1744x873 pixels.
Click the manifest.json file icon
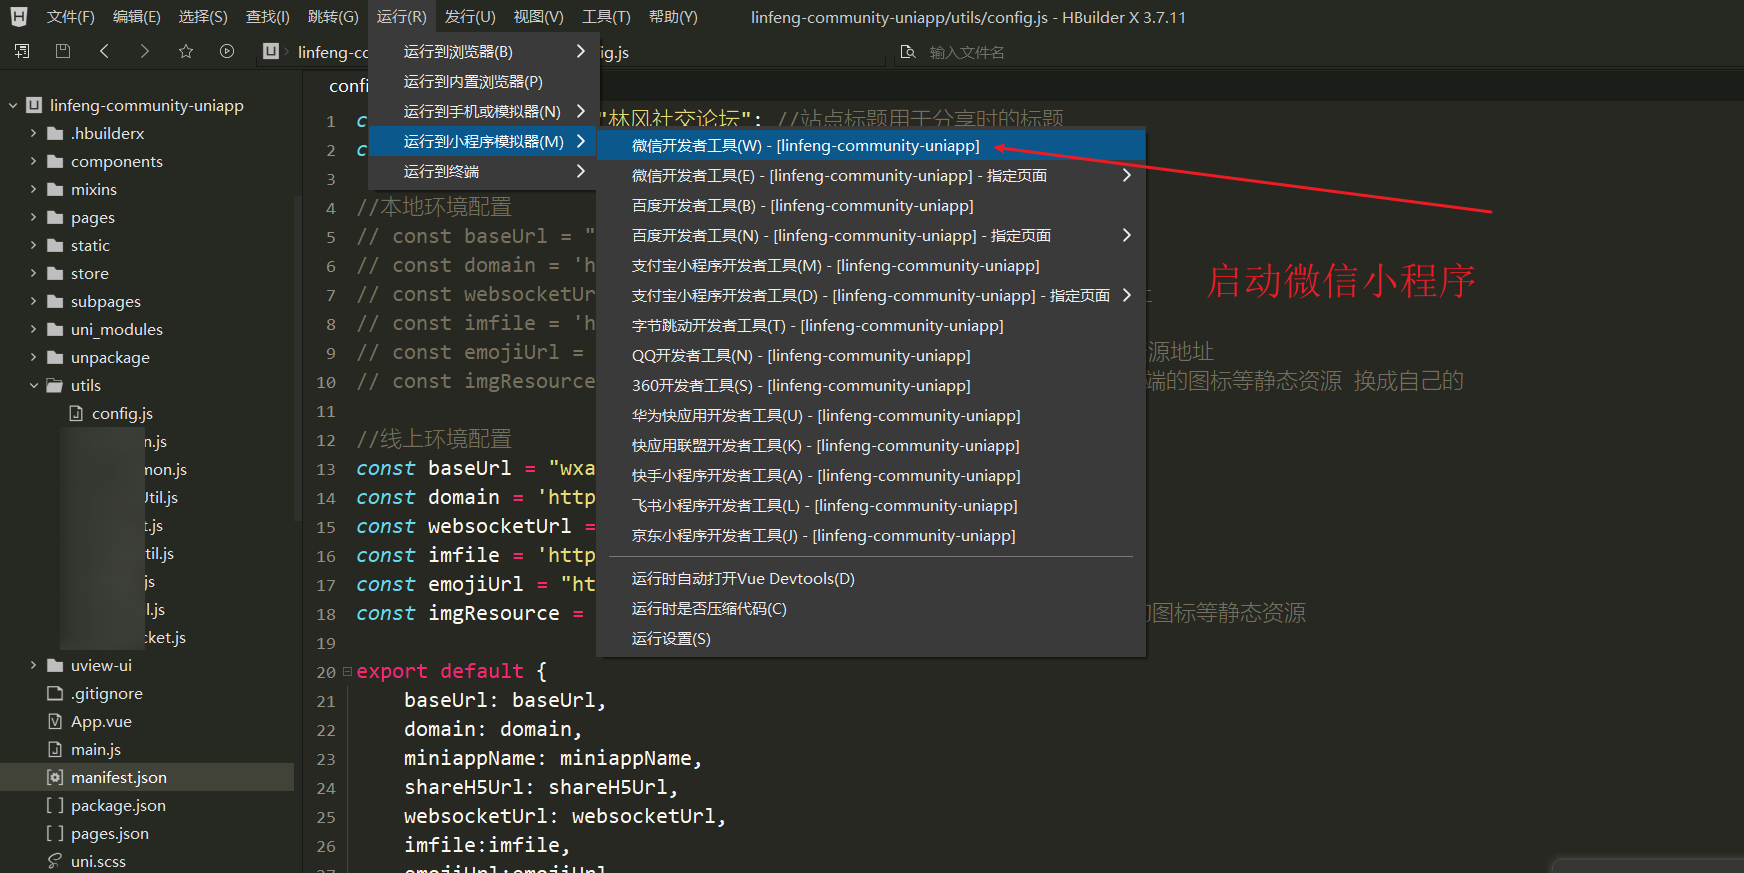pyautogui.click(x=55, y=777)
